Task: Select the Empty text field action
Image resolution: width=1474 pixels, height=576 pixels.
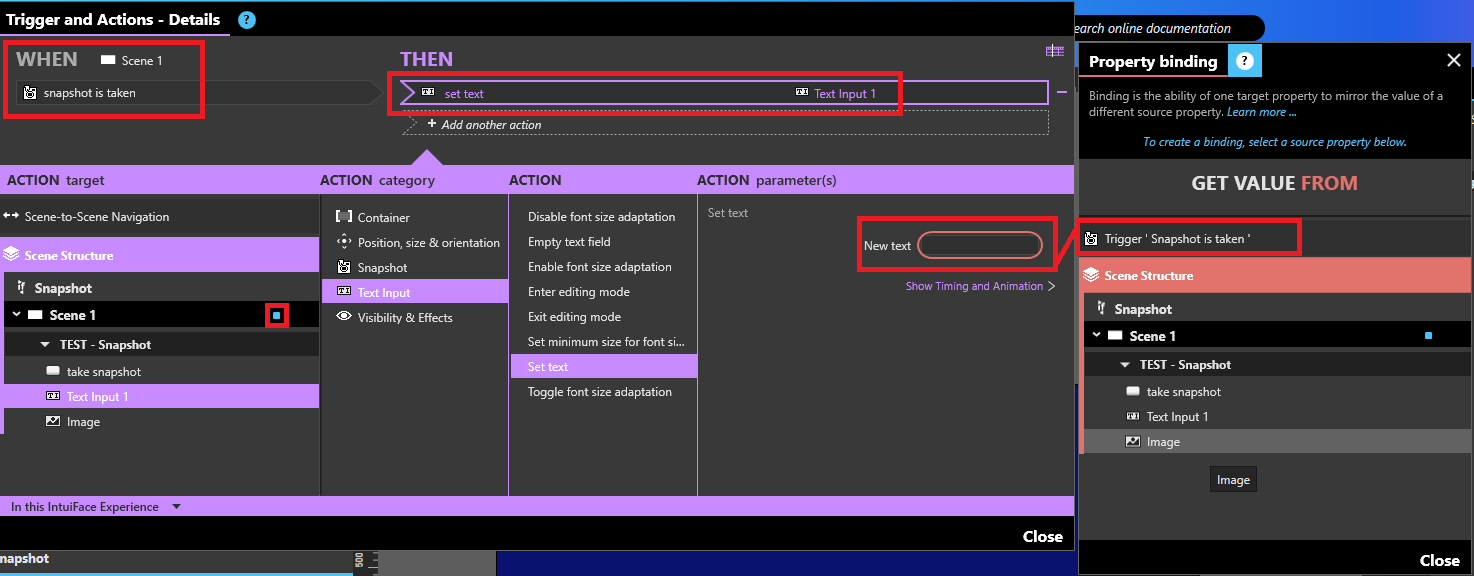Action: pyautogui.click(x=569, y=242)
